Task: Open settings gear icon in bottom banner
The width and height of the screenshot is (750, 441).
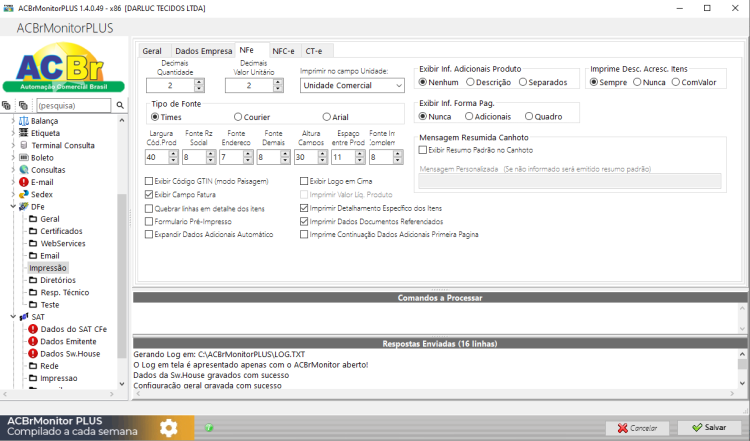Action: point(168,428)
